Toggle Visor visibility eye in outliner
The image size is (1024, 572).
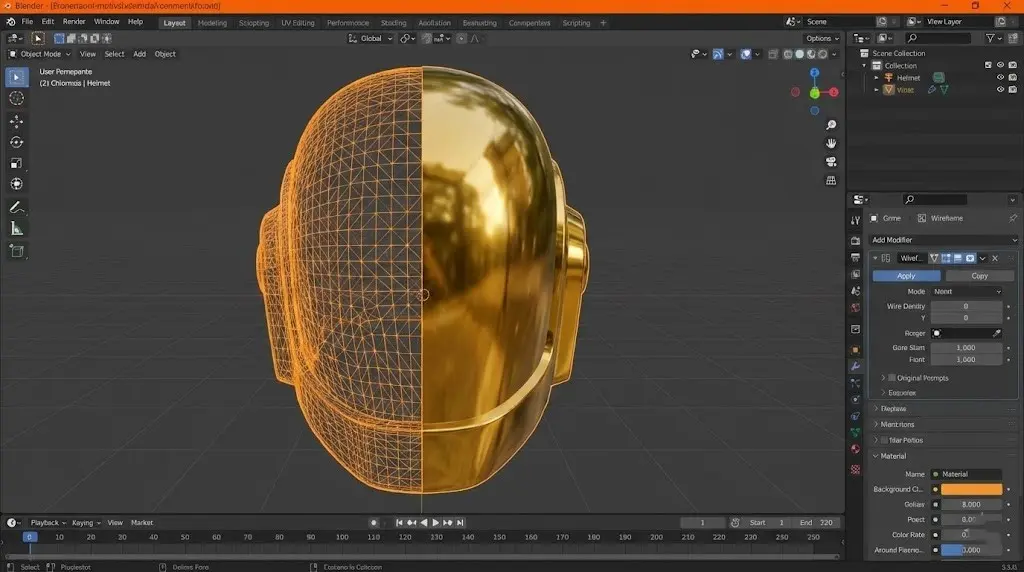click(1000, 89)
